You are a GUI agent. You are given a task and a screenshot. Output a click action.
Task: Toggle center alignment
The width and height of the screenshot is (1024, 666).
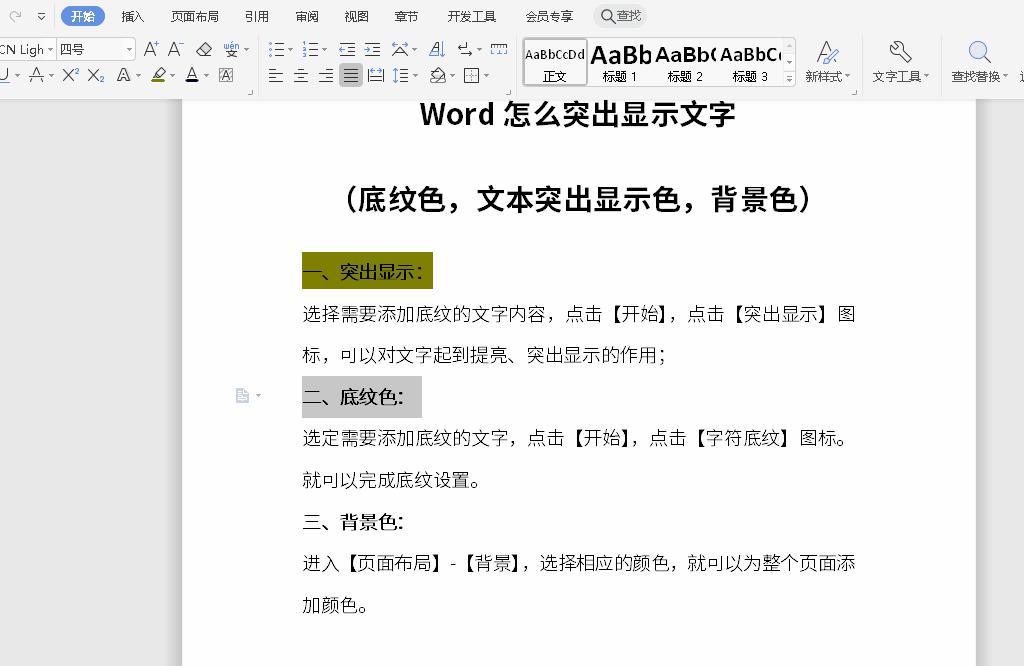pos(300,75)
